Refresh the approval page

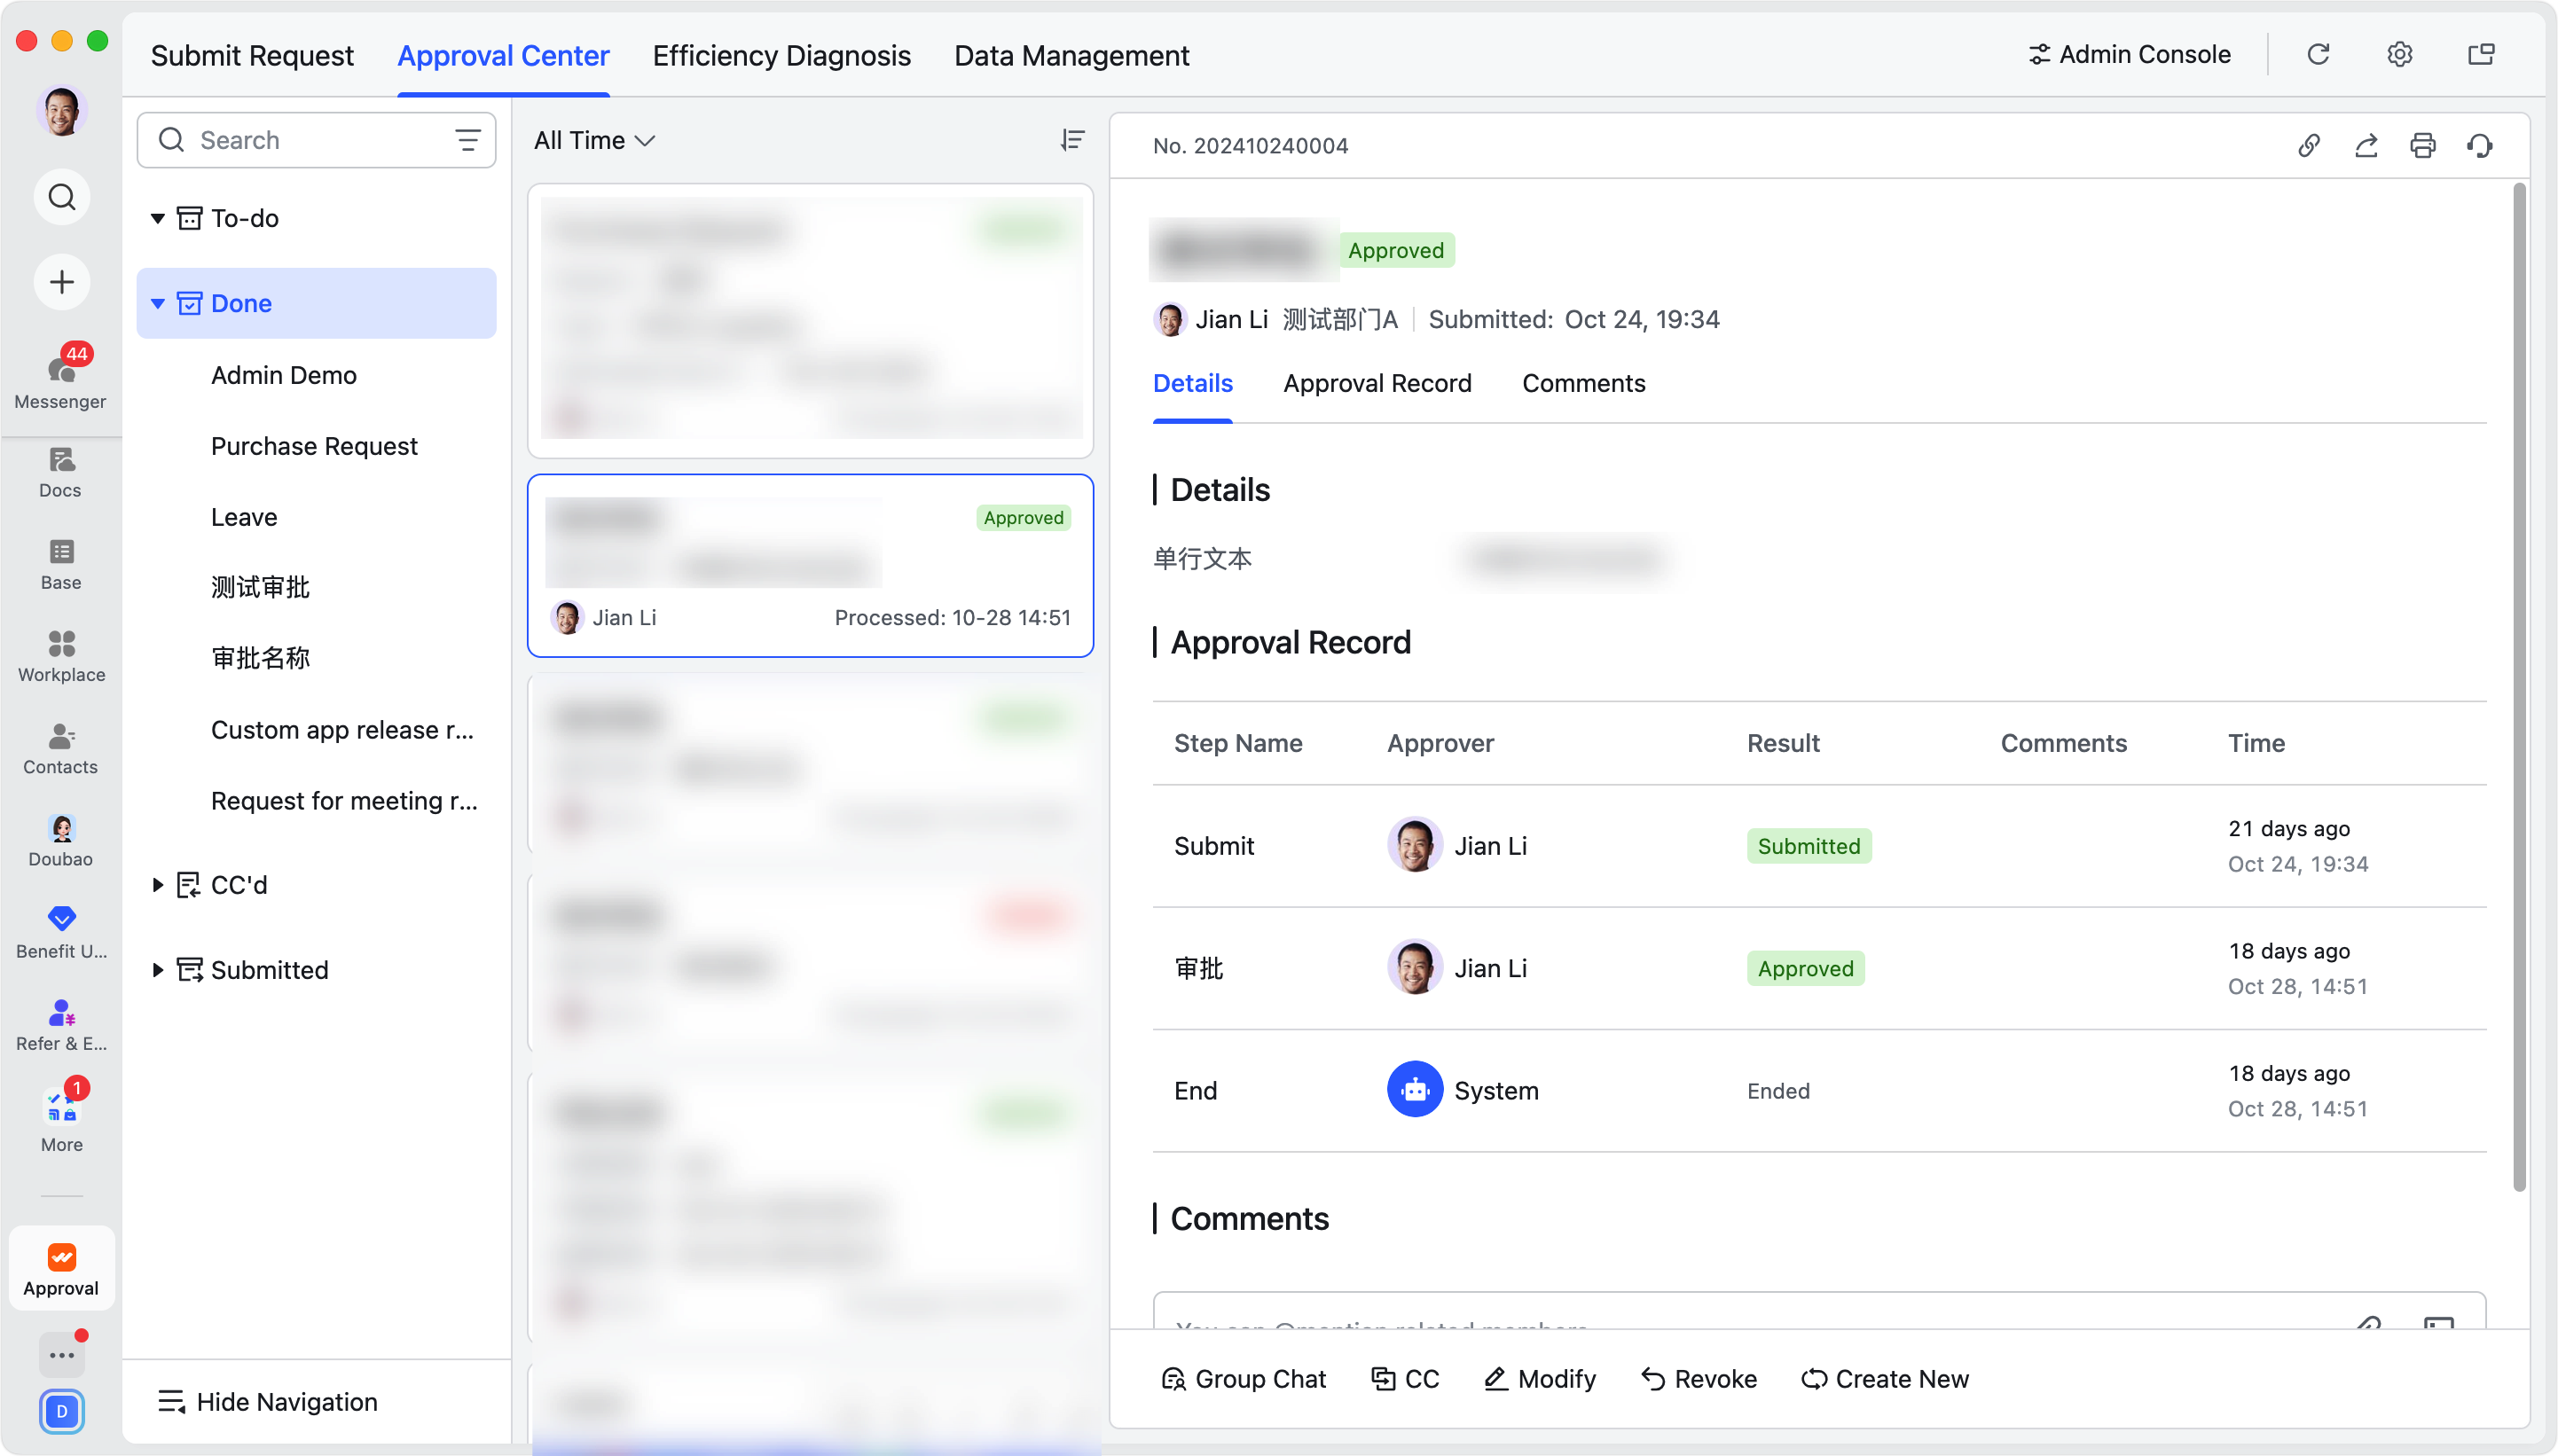coord(2319,54)
